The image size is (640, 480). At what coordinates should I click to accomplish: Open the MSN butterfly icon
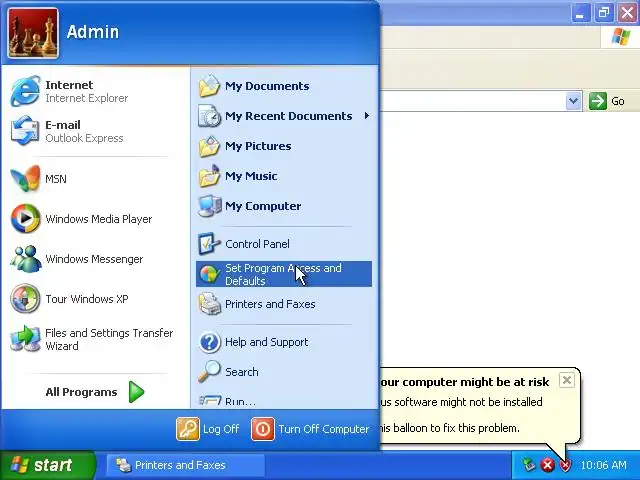[x=25, y=179]
